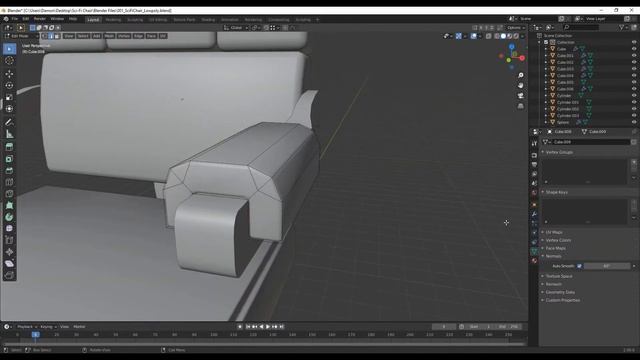Activate the 3D Cursor tool

pyautogui.click(x=9, y=61)
